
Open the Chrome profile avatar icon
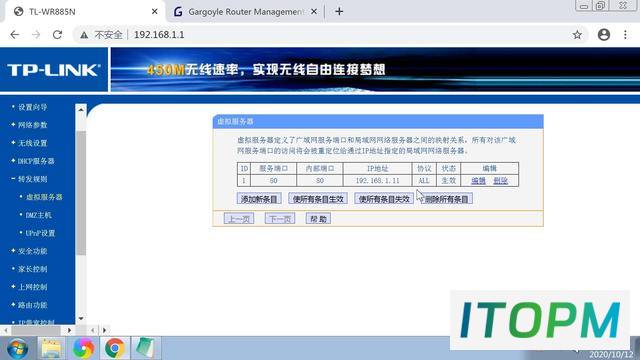tap(604, 35)
